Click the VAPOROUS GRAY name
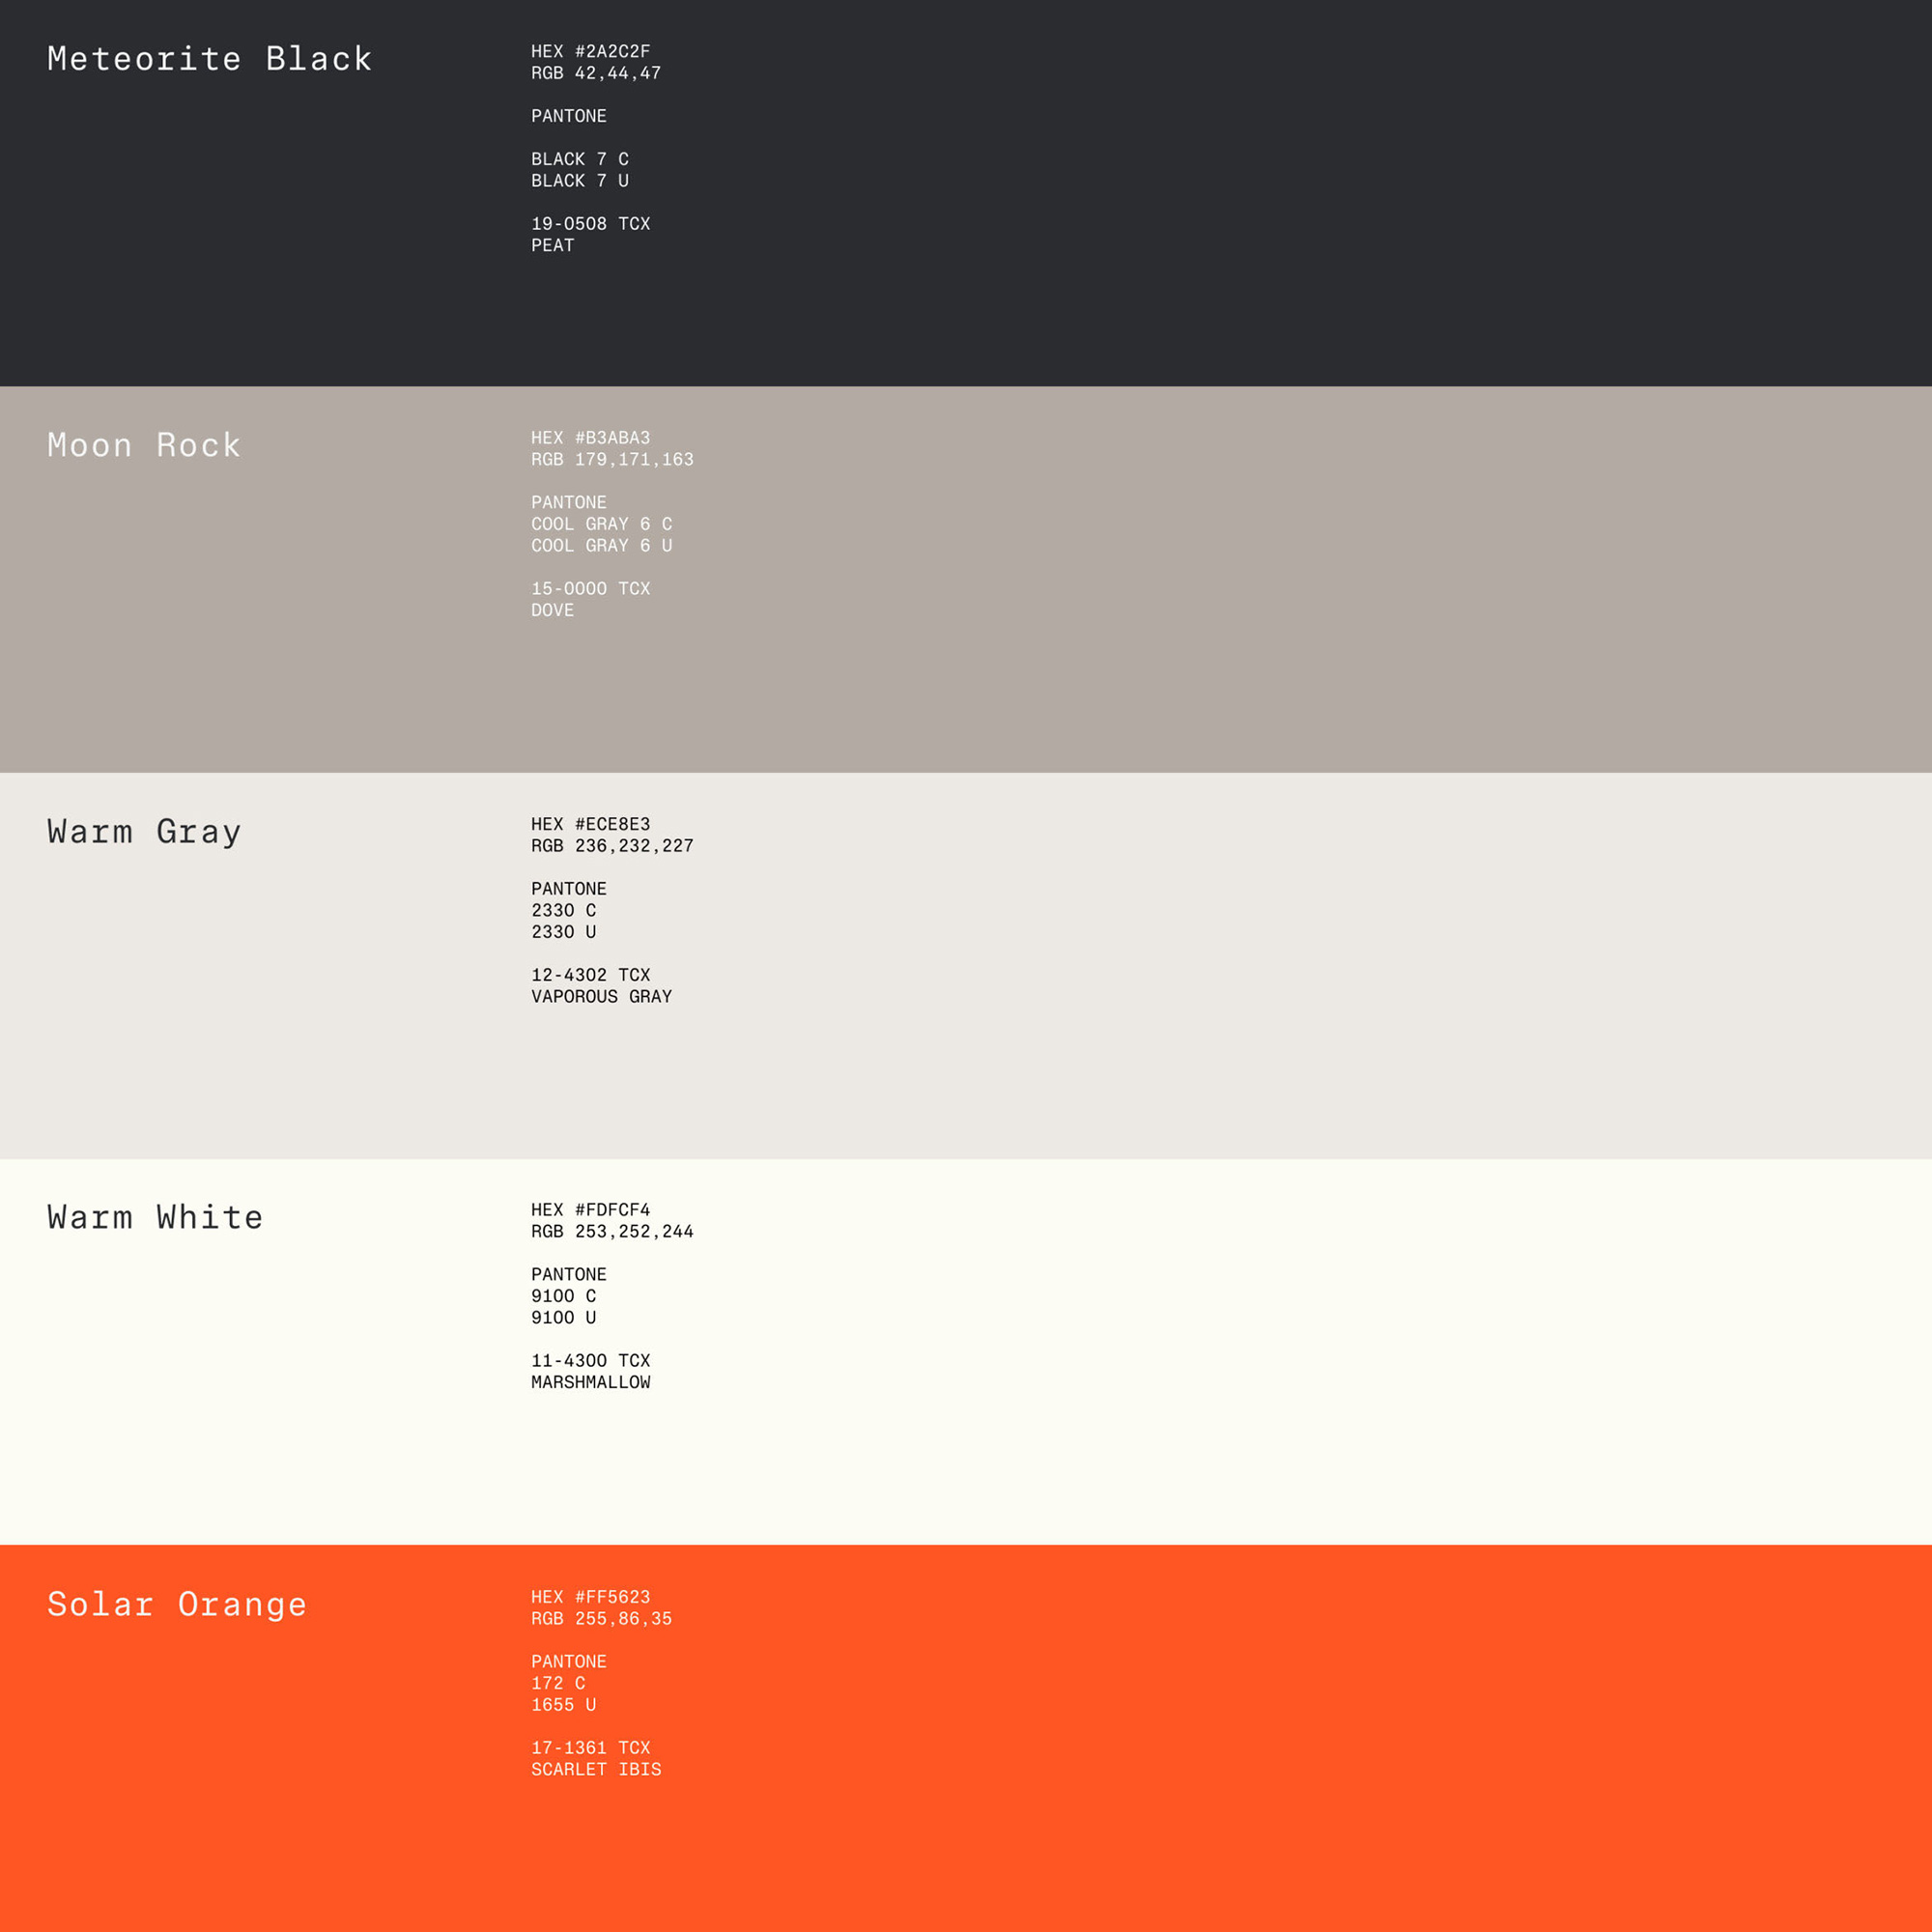 601,996
